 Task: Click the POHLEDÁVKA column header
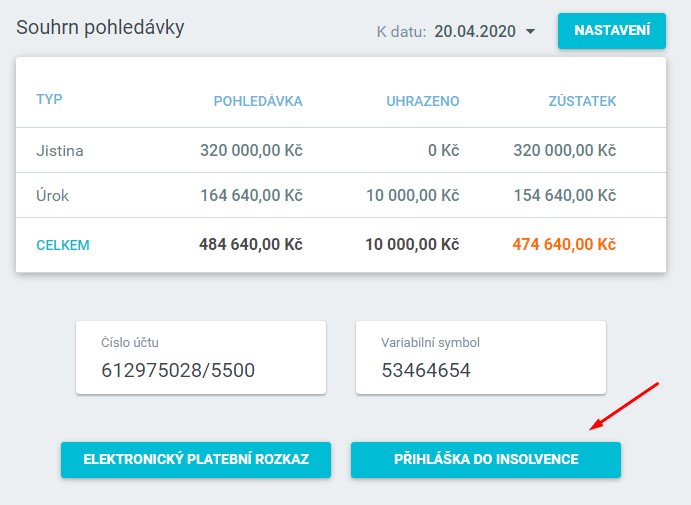pyautogui.click(x=258, y=101)
